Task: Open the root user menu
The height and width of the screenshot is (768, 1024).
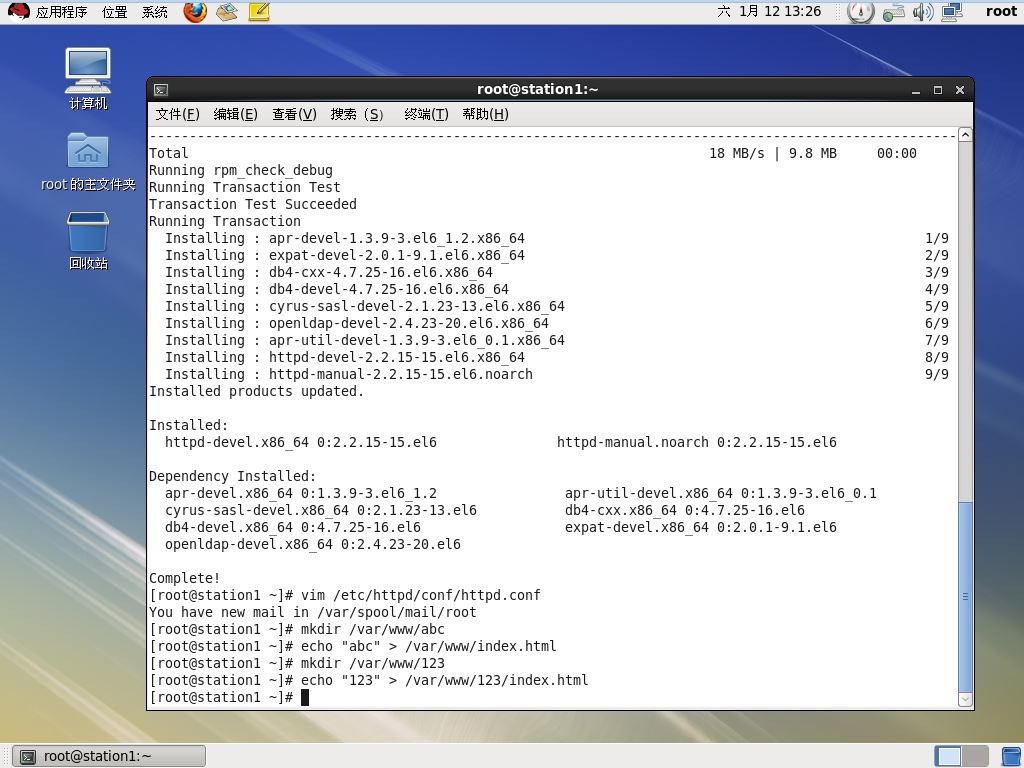Action: [1001, 11]
